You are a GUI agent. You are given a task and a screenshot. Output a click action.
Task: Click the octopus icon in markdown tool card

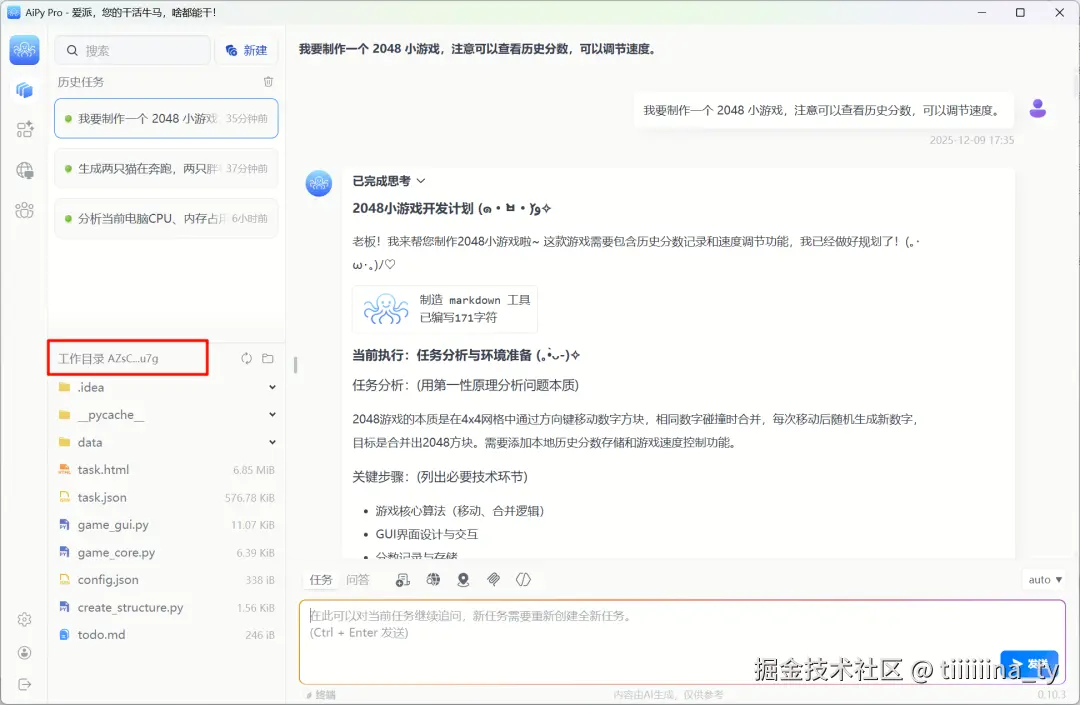coord(386,308)
